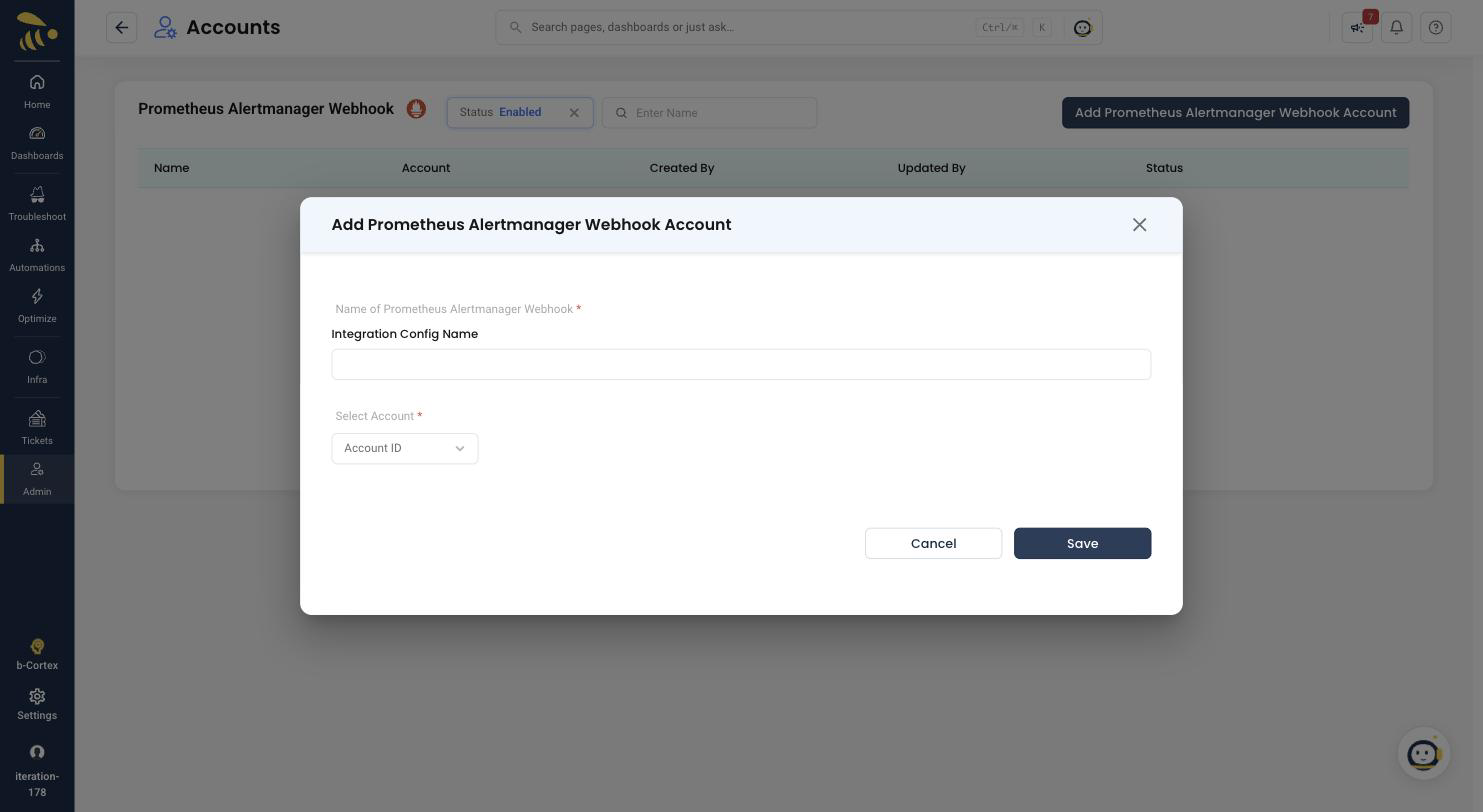Focus the Enter Name search field
The height and width of the screenshot is (812, 1483).
click(x=709, y=113)
